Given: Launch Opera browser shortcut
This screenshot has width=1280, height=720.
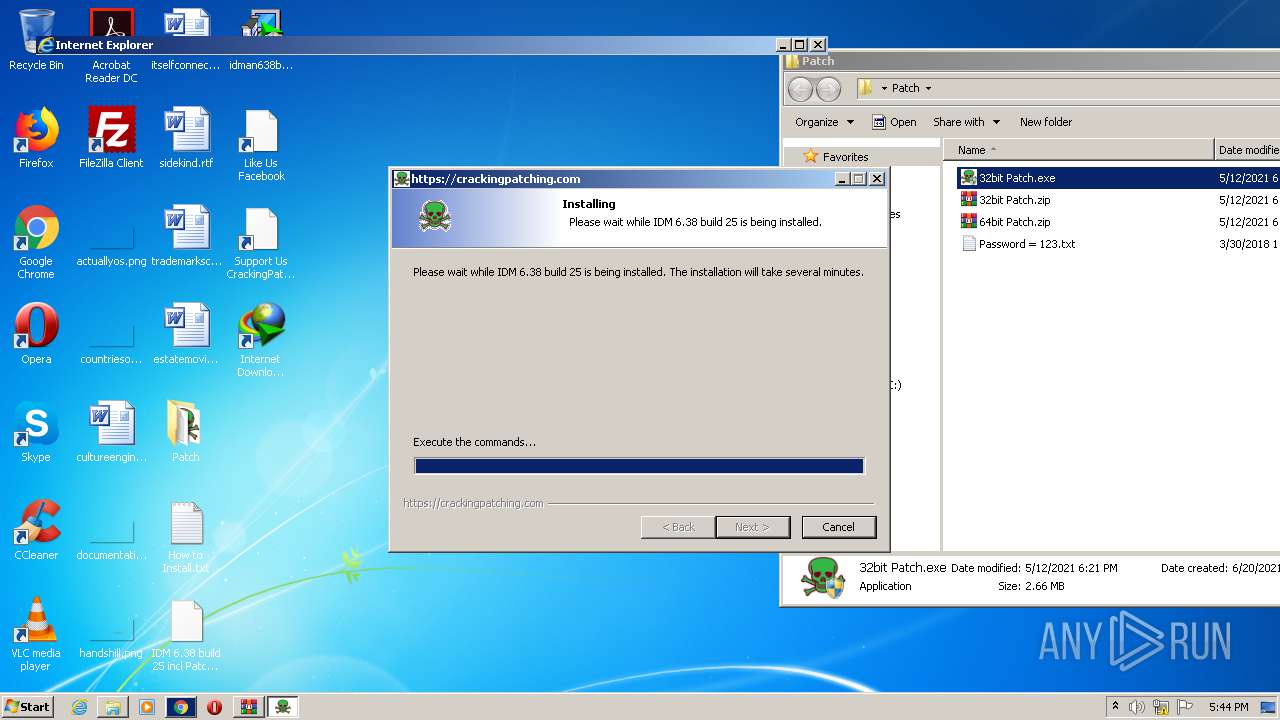Looking at the screenshot, I should point(36,333).
